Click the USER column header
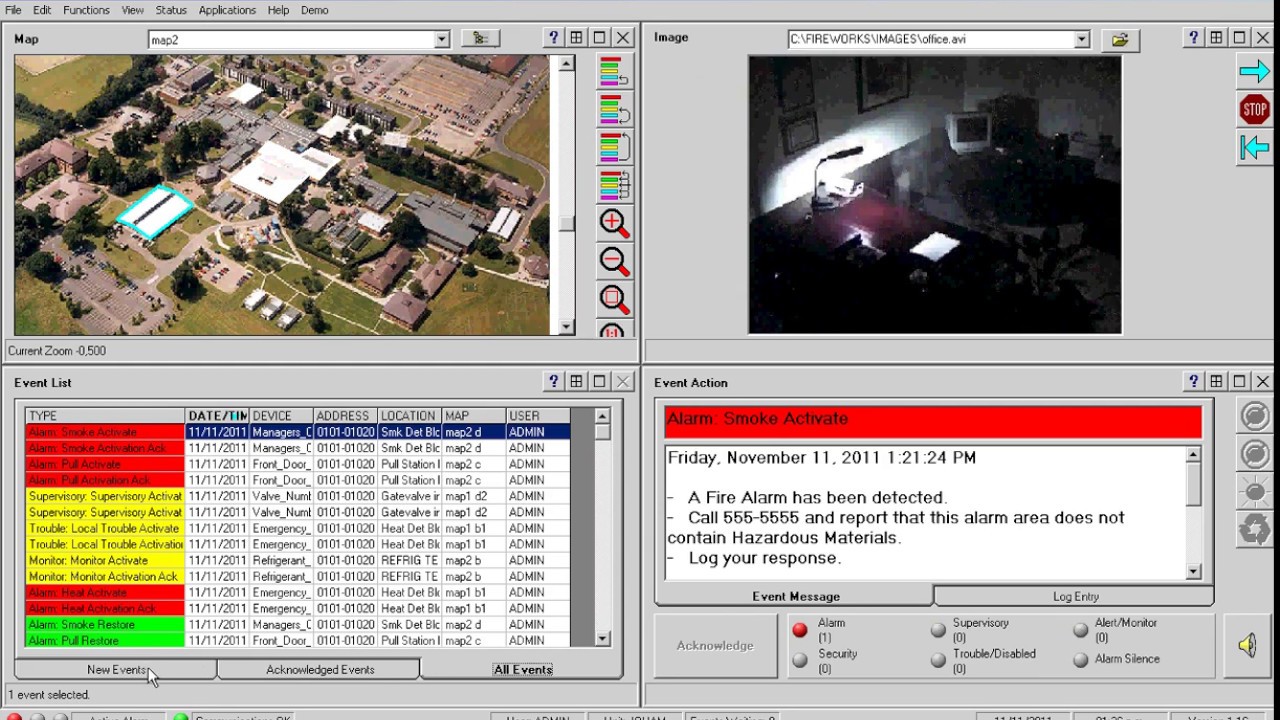 tap(537, 416)
